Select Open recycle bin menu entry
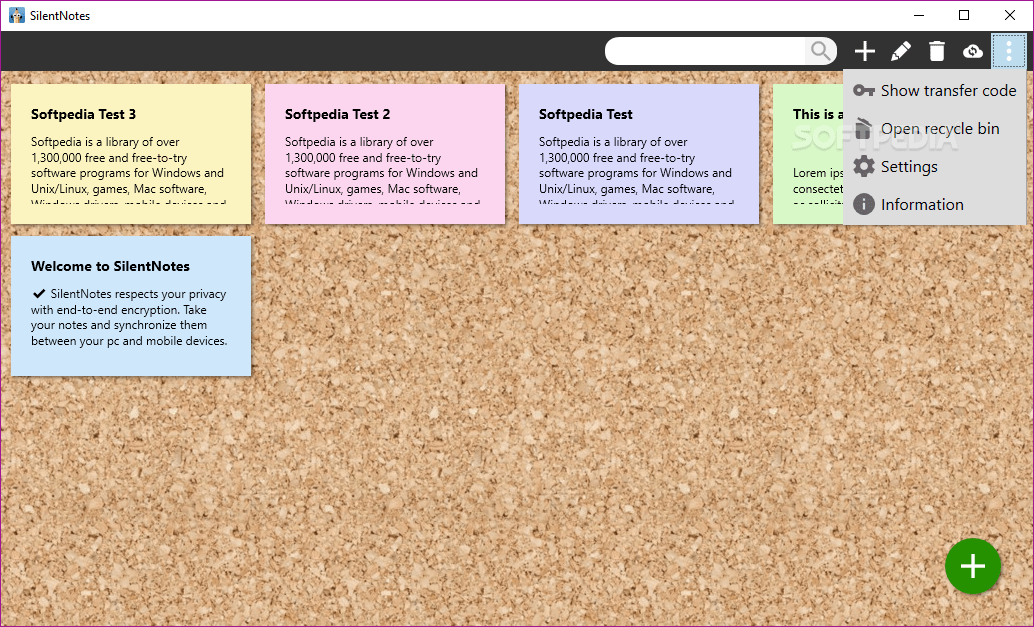The height and width of the screenshot is (627, 1034). click(x=934, y=129)
